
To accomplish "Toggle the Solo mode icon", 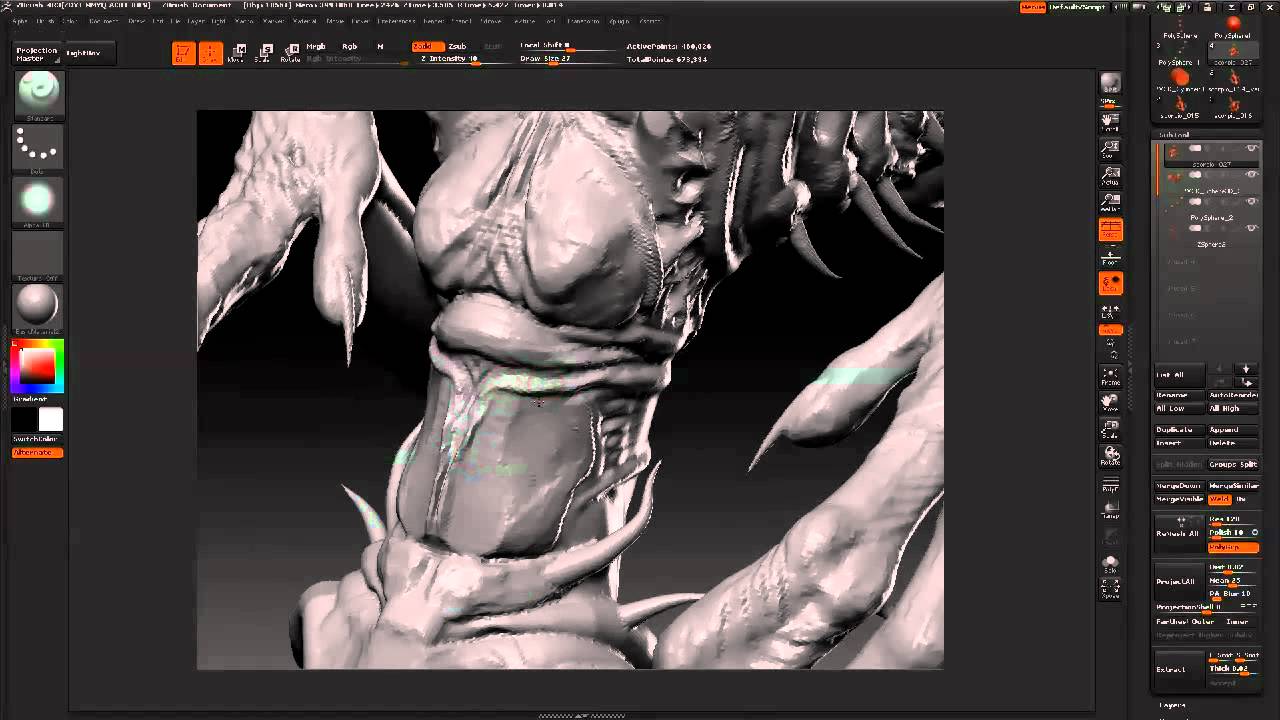I will pyautogui.click(x=1110, y=565).
